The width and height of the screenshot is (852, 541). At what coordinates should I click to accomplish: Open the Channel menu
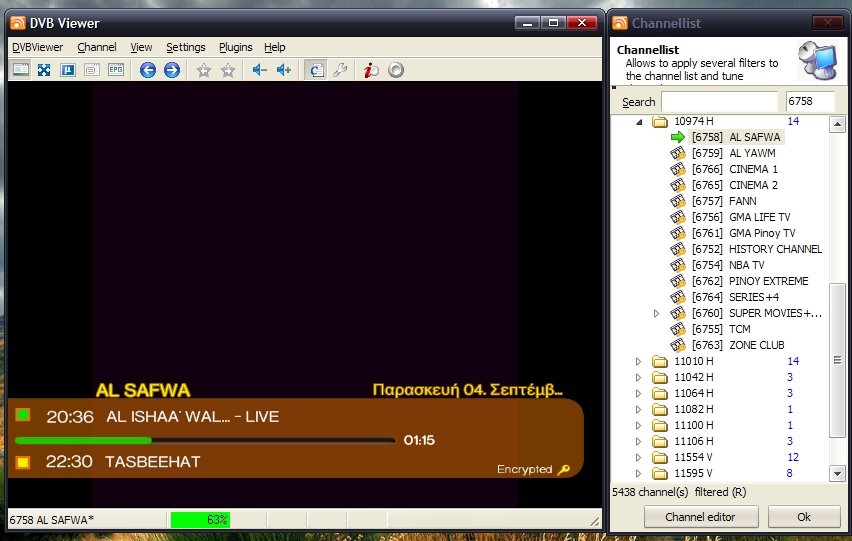tap(97, 47)
